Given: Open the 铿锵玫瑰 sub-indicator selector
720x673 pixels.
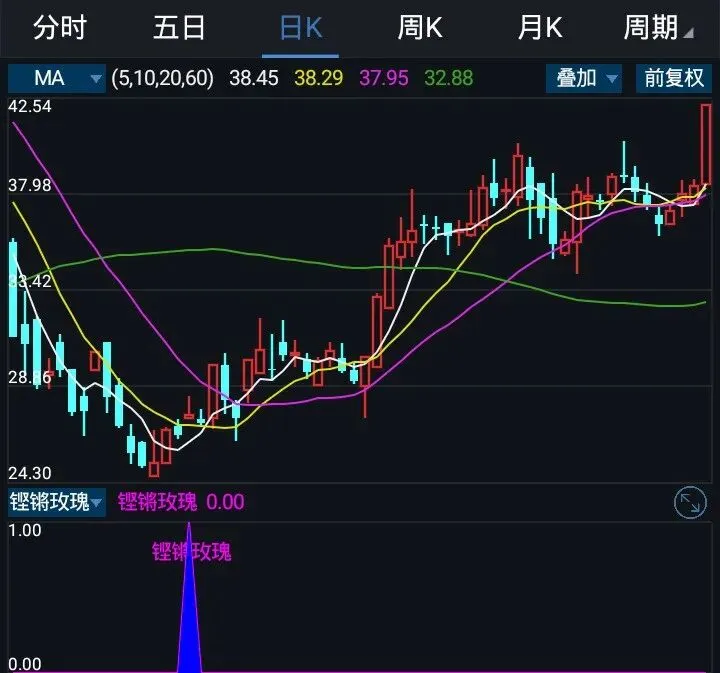Looking at the screenshot, I should pos(57,502).
